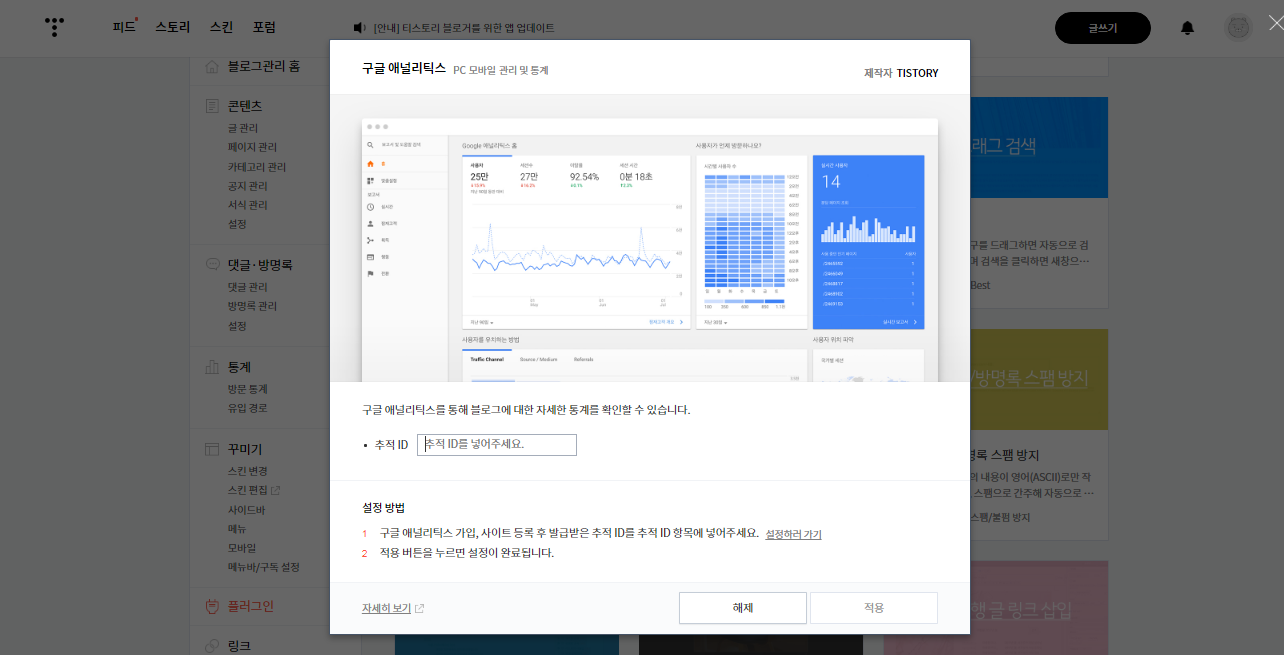1284x655 pixels.
Task: Focus the 추적 ID input field
Action: (497, 444)
